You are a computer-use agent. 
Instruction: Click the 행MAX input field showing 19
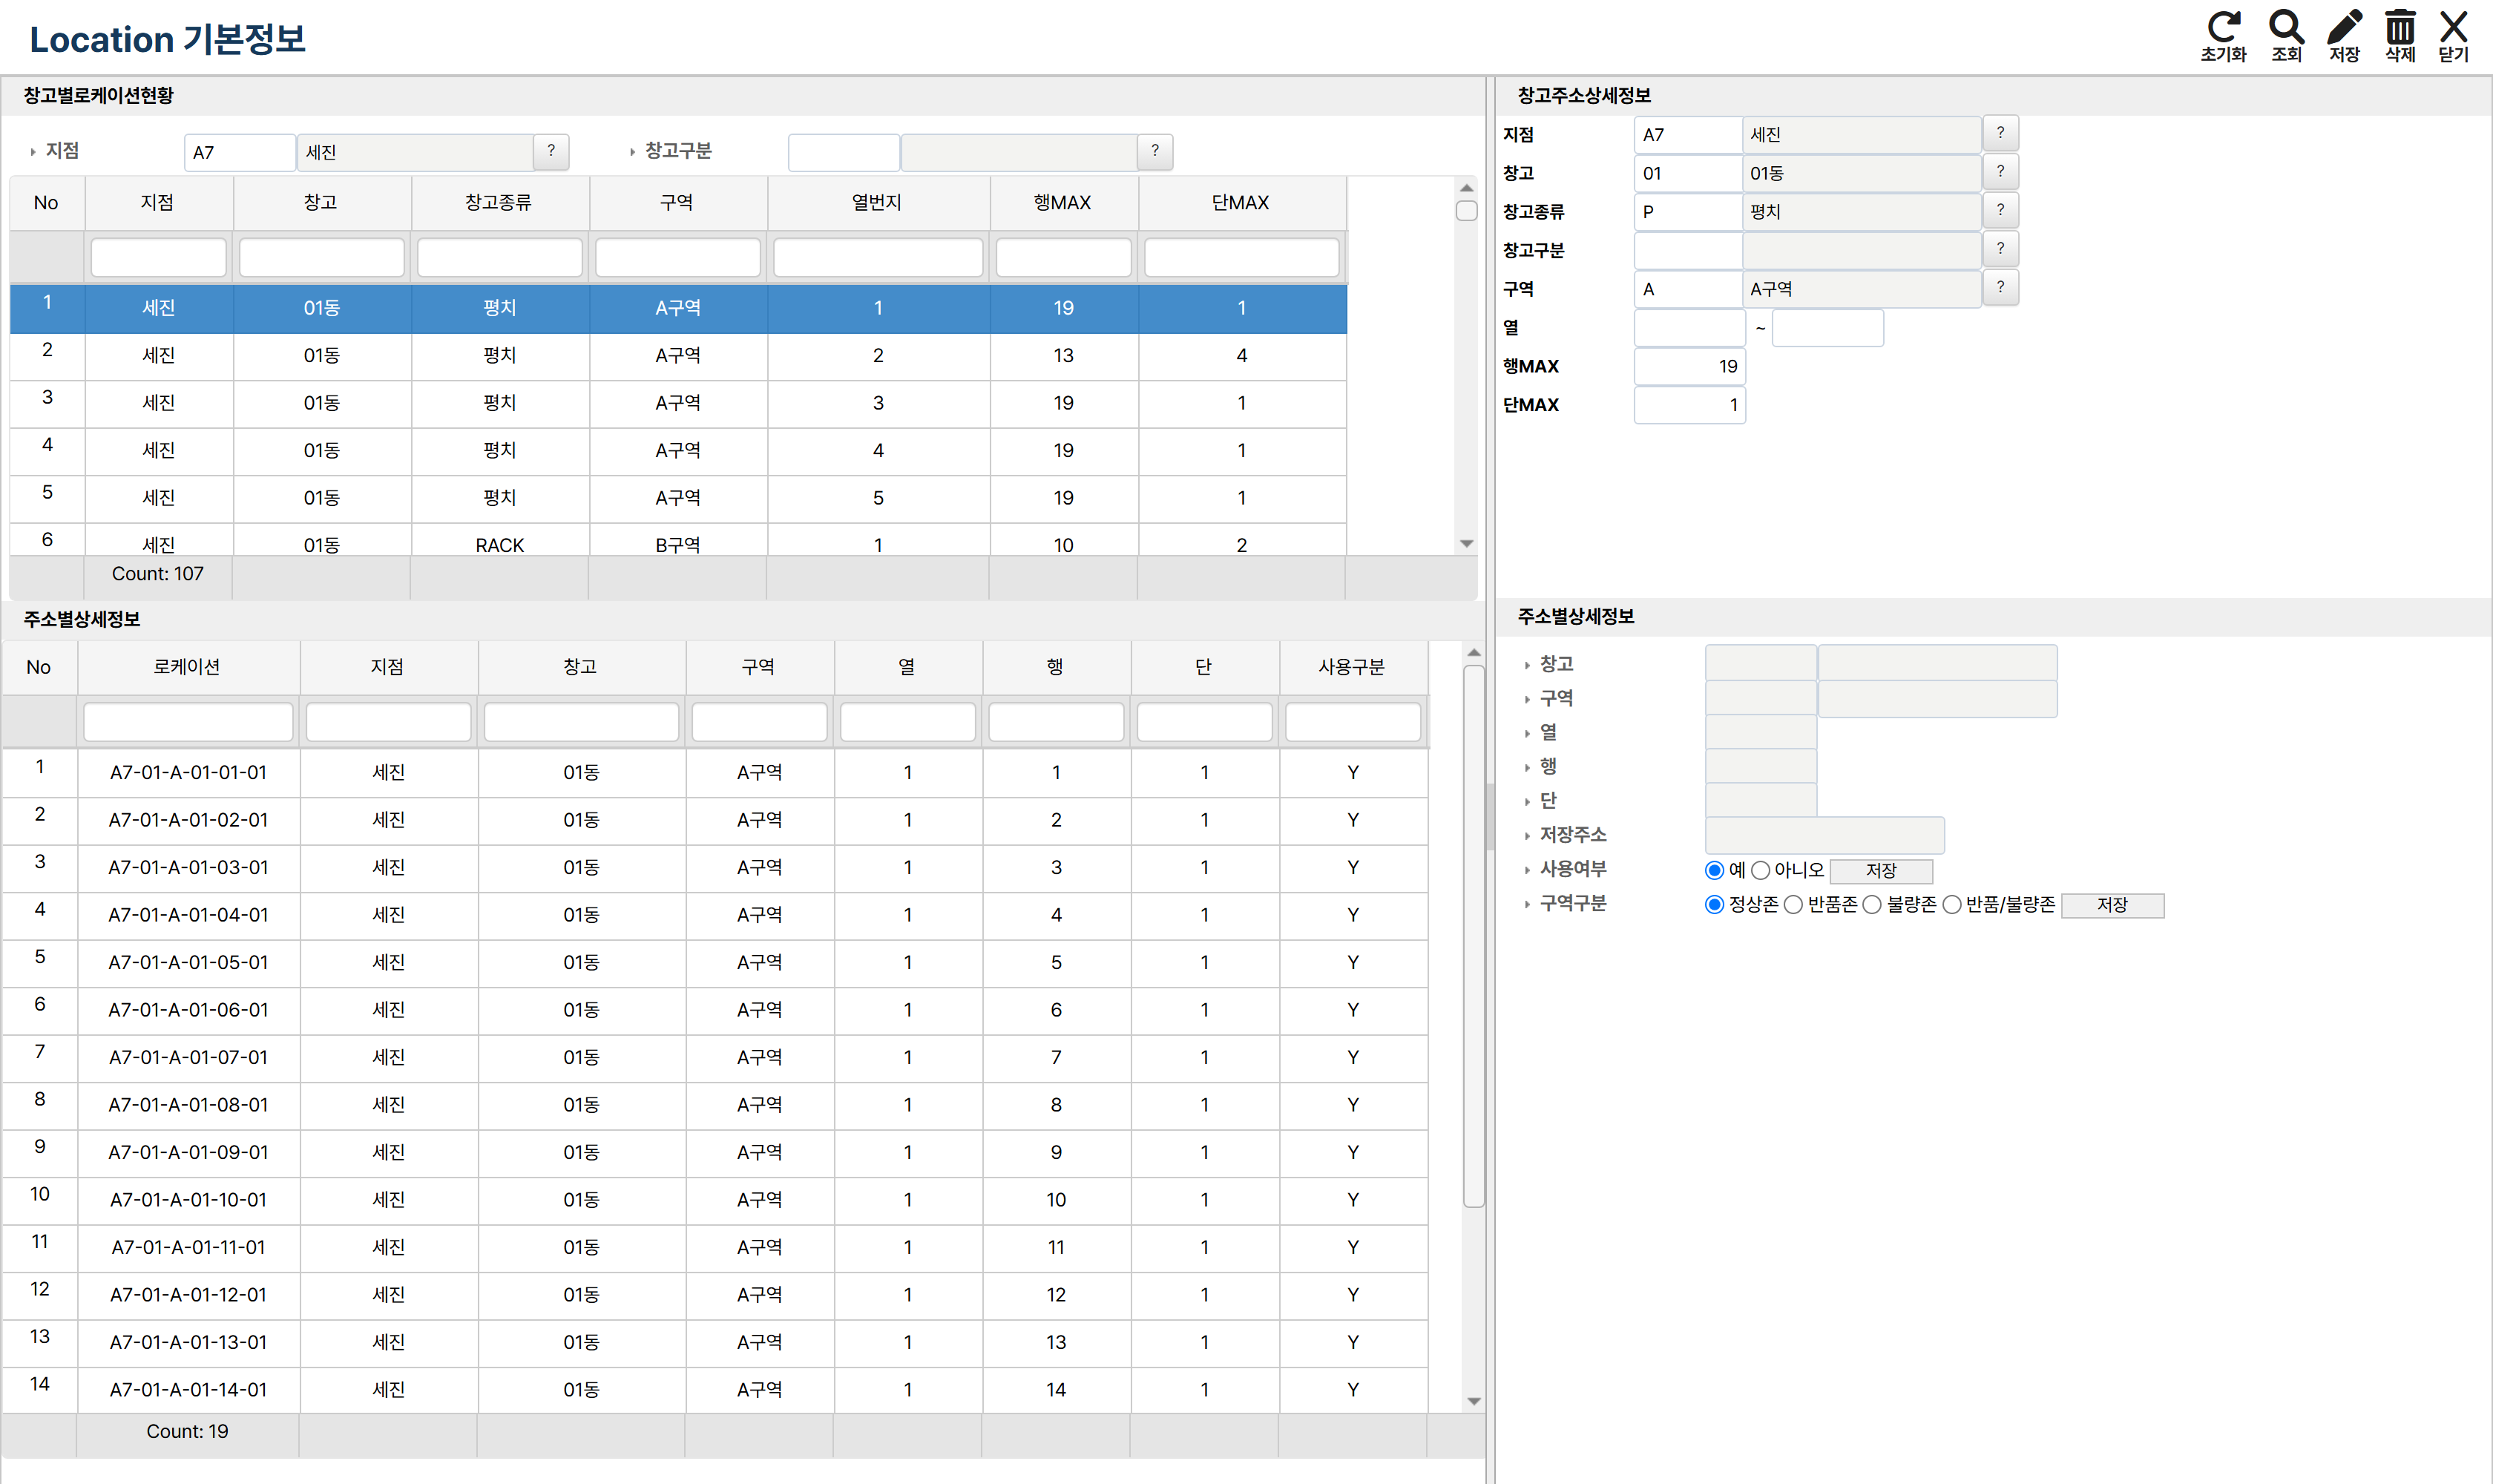coord(1689,366)
